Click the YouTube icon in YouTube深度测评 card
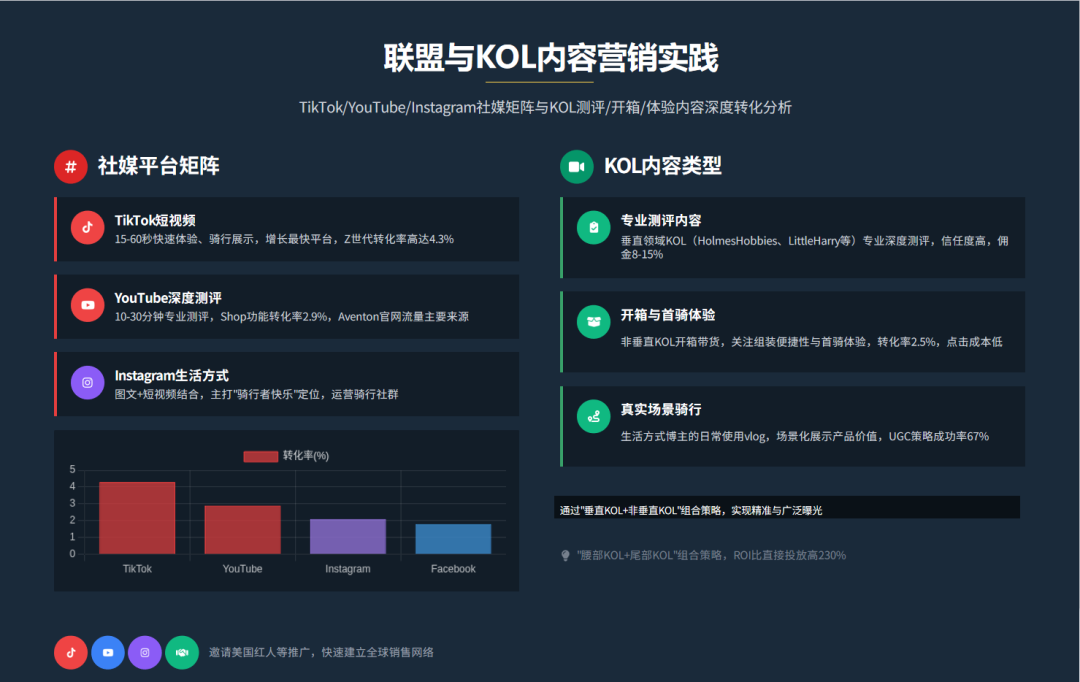This screenshot has width=1080, height=682. 87,305
